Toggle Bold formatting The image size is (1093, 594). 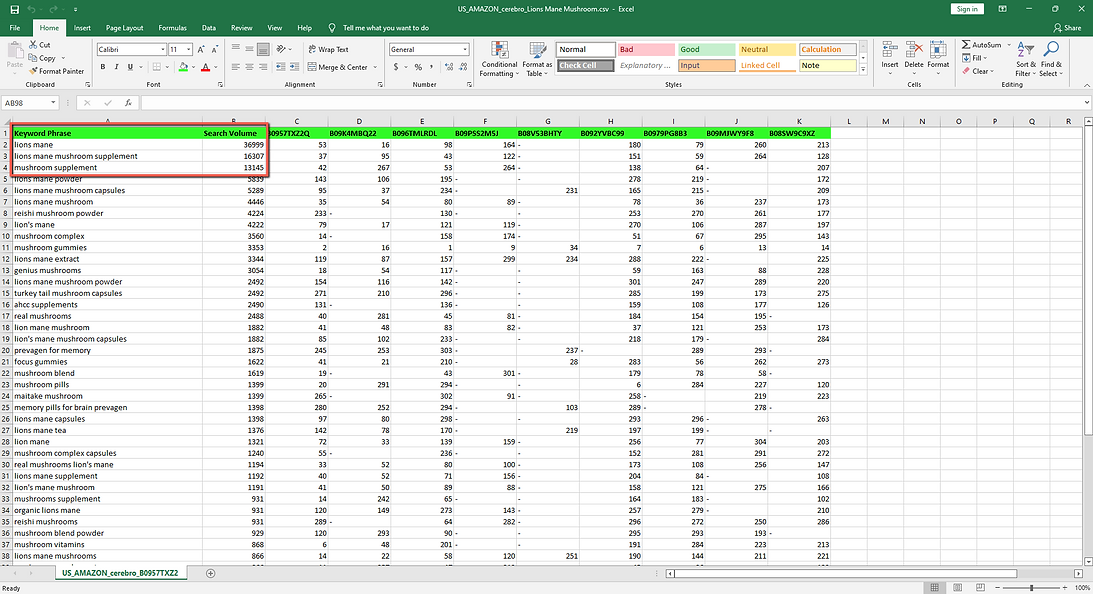(102, 67)
